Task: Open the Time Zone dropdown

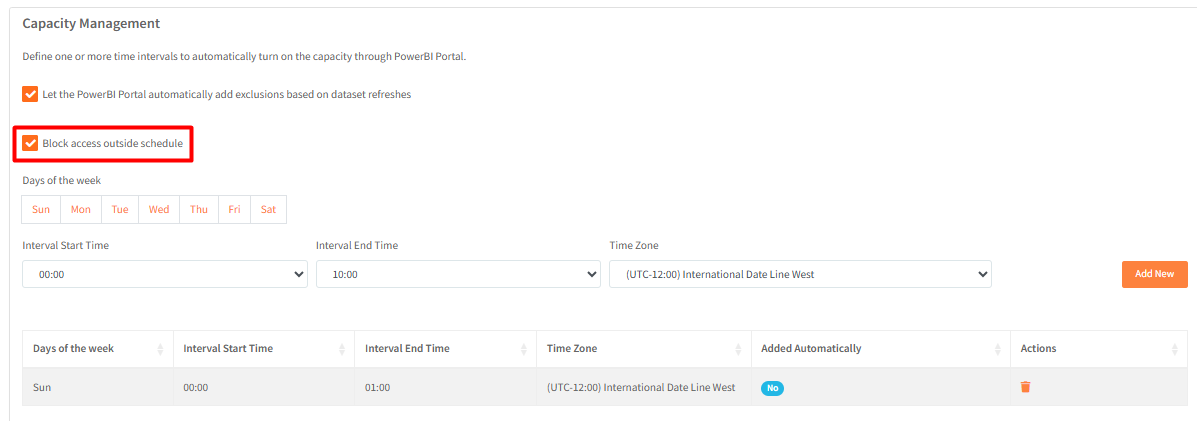Action: point(800,274)
